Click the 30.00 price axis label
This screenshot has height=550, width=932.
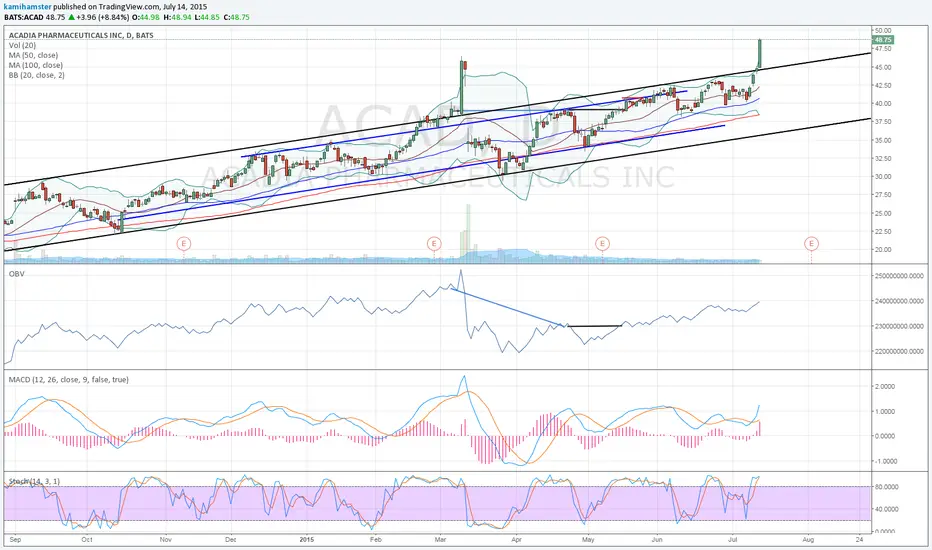click(883, 177)
